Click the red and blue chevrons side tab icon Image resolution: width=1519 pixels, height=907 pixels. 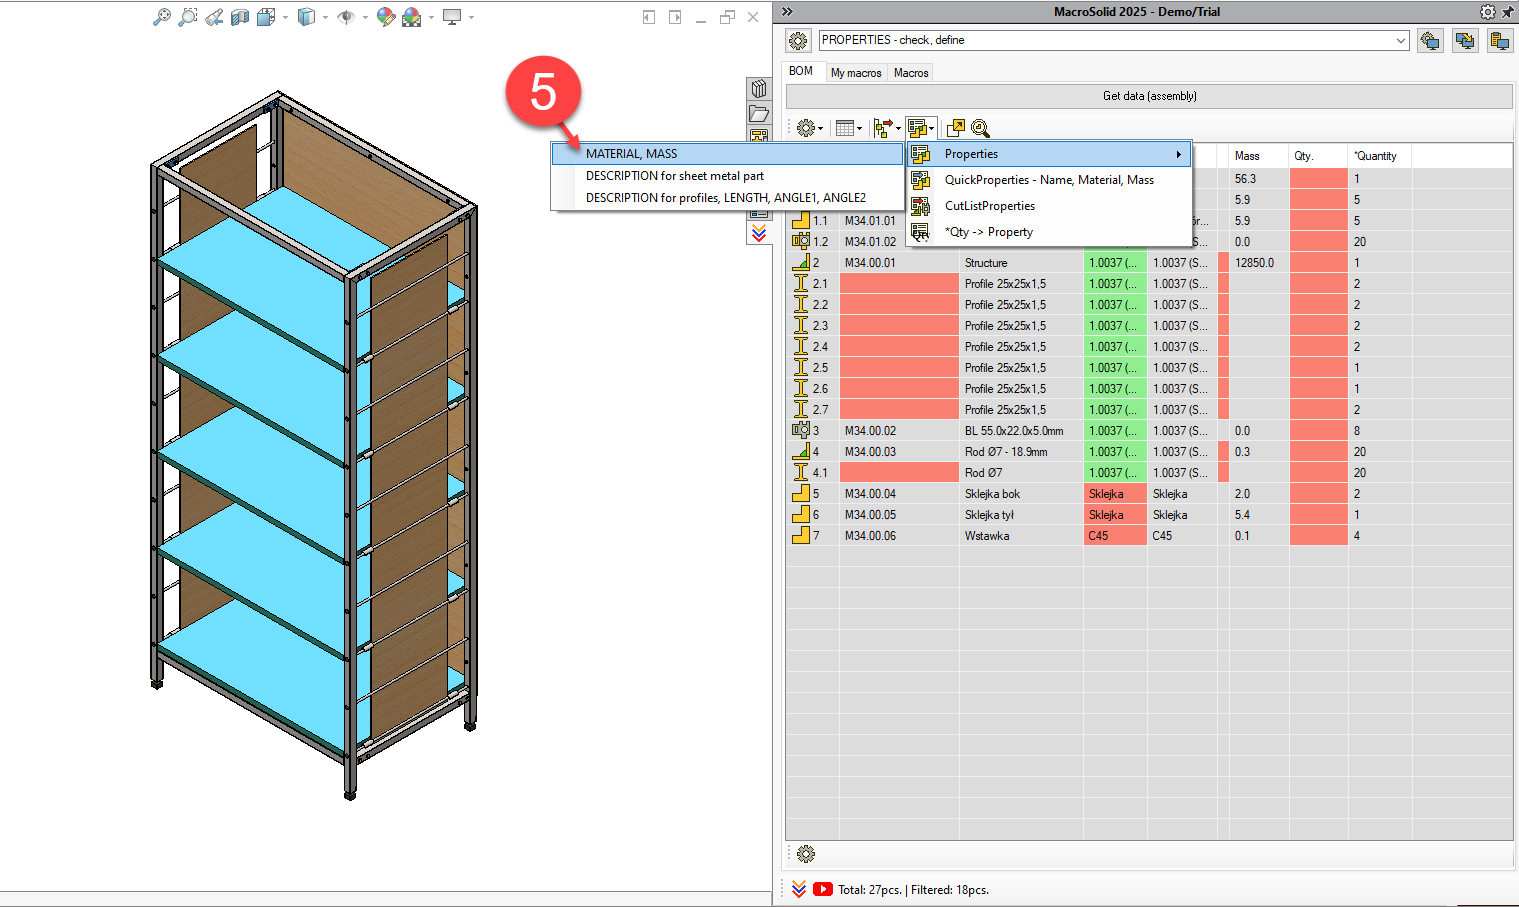[x=759, y=233]
